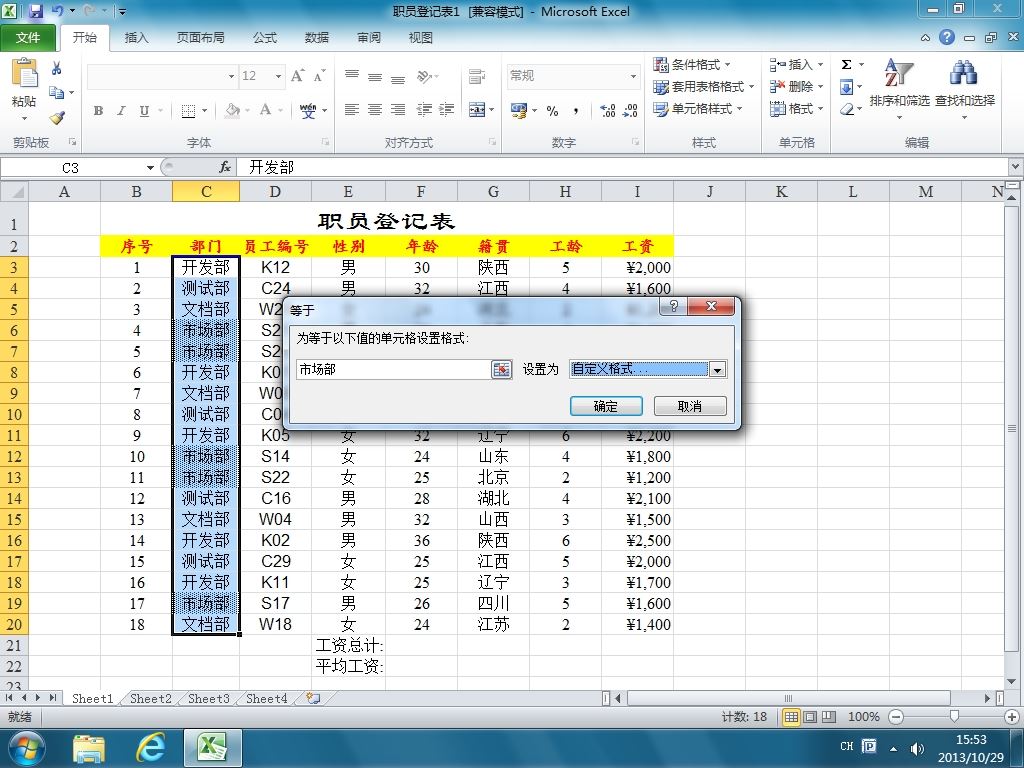Open the number format dropdown showing 常规

(x=633, y=76)
